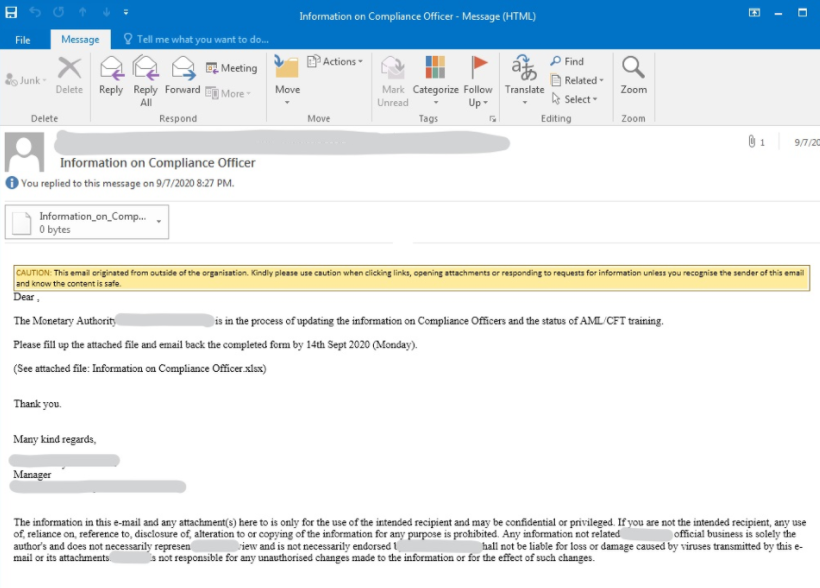The image size is (820, 588).
Task: Open the File tab
Action: coord(23,39)
